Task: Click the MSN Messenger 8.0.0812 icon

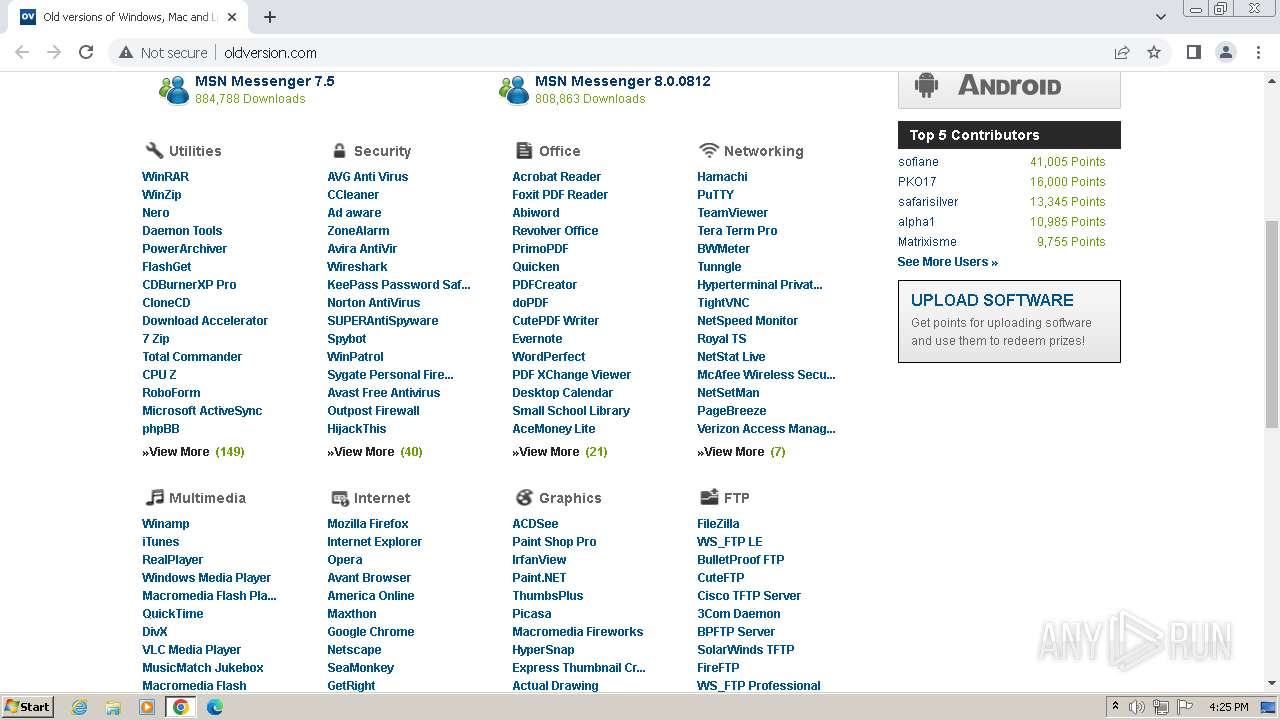Action: point(514,90)
